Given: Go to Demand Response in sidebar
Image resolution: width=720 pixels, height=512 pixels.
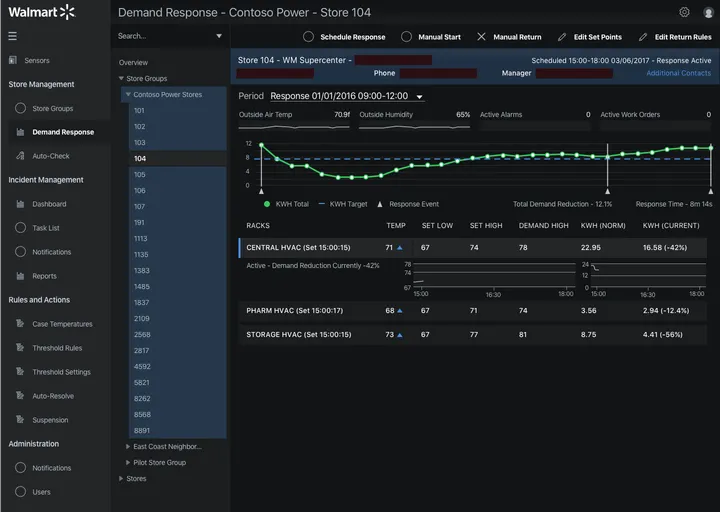Looking at the screenshot, I should pos(63,132).
